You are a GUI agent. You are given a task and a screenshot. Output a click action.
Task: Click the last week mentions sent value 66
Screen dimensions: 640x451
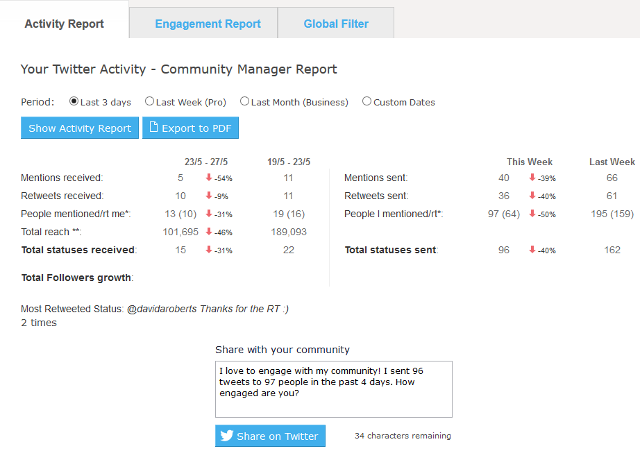click(612, 178)
